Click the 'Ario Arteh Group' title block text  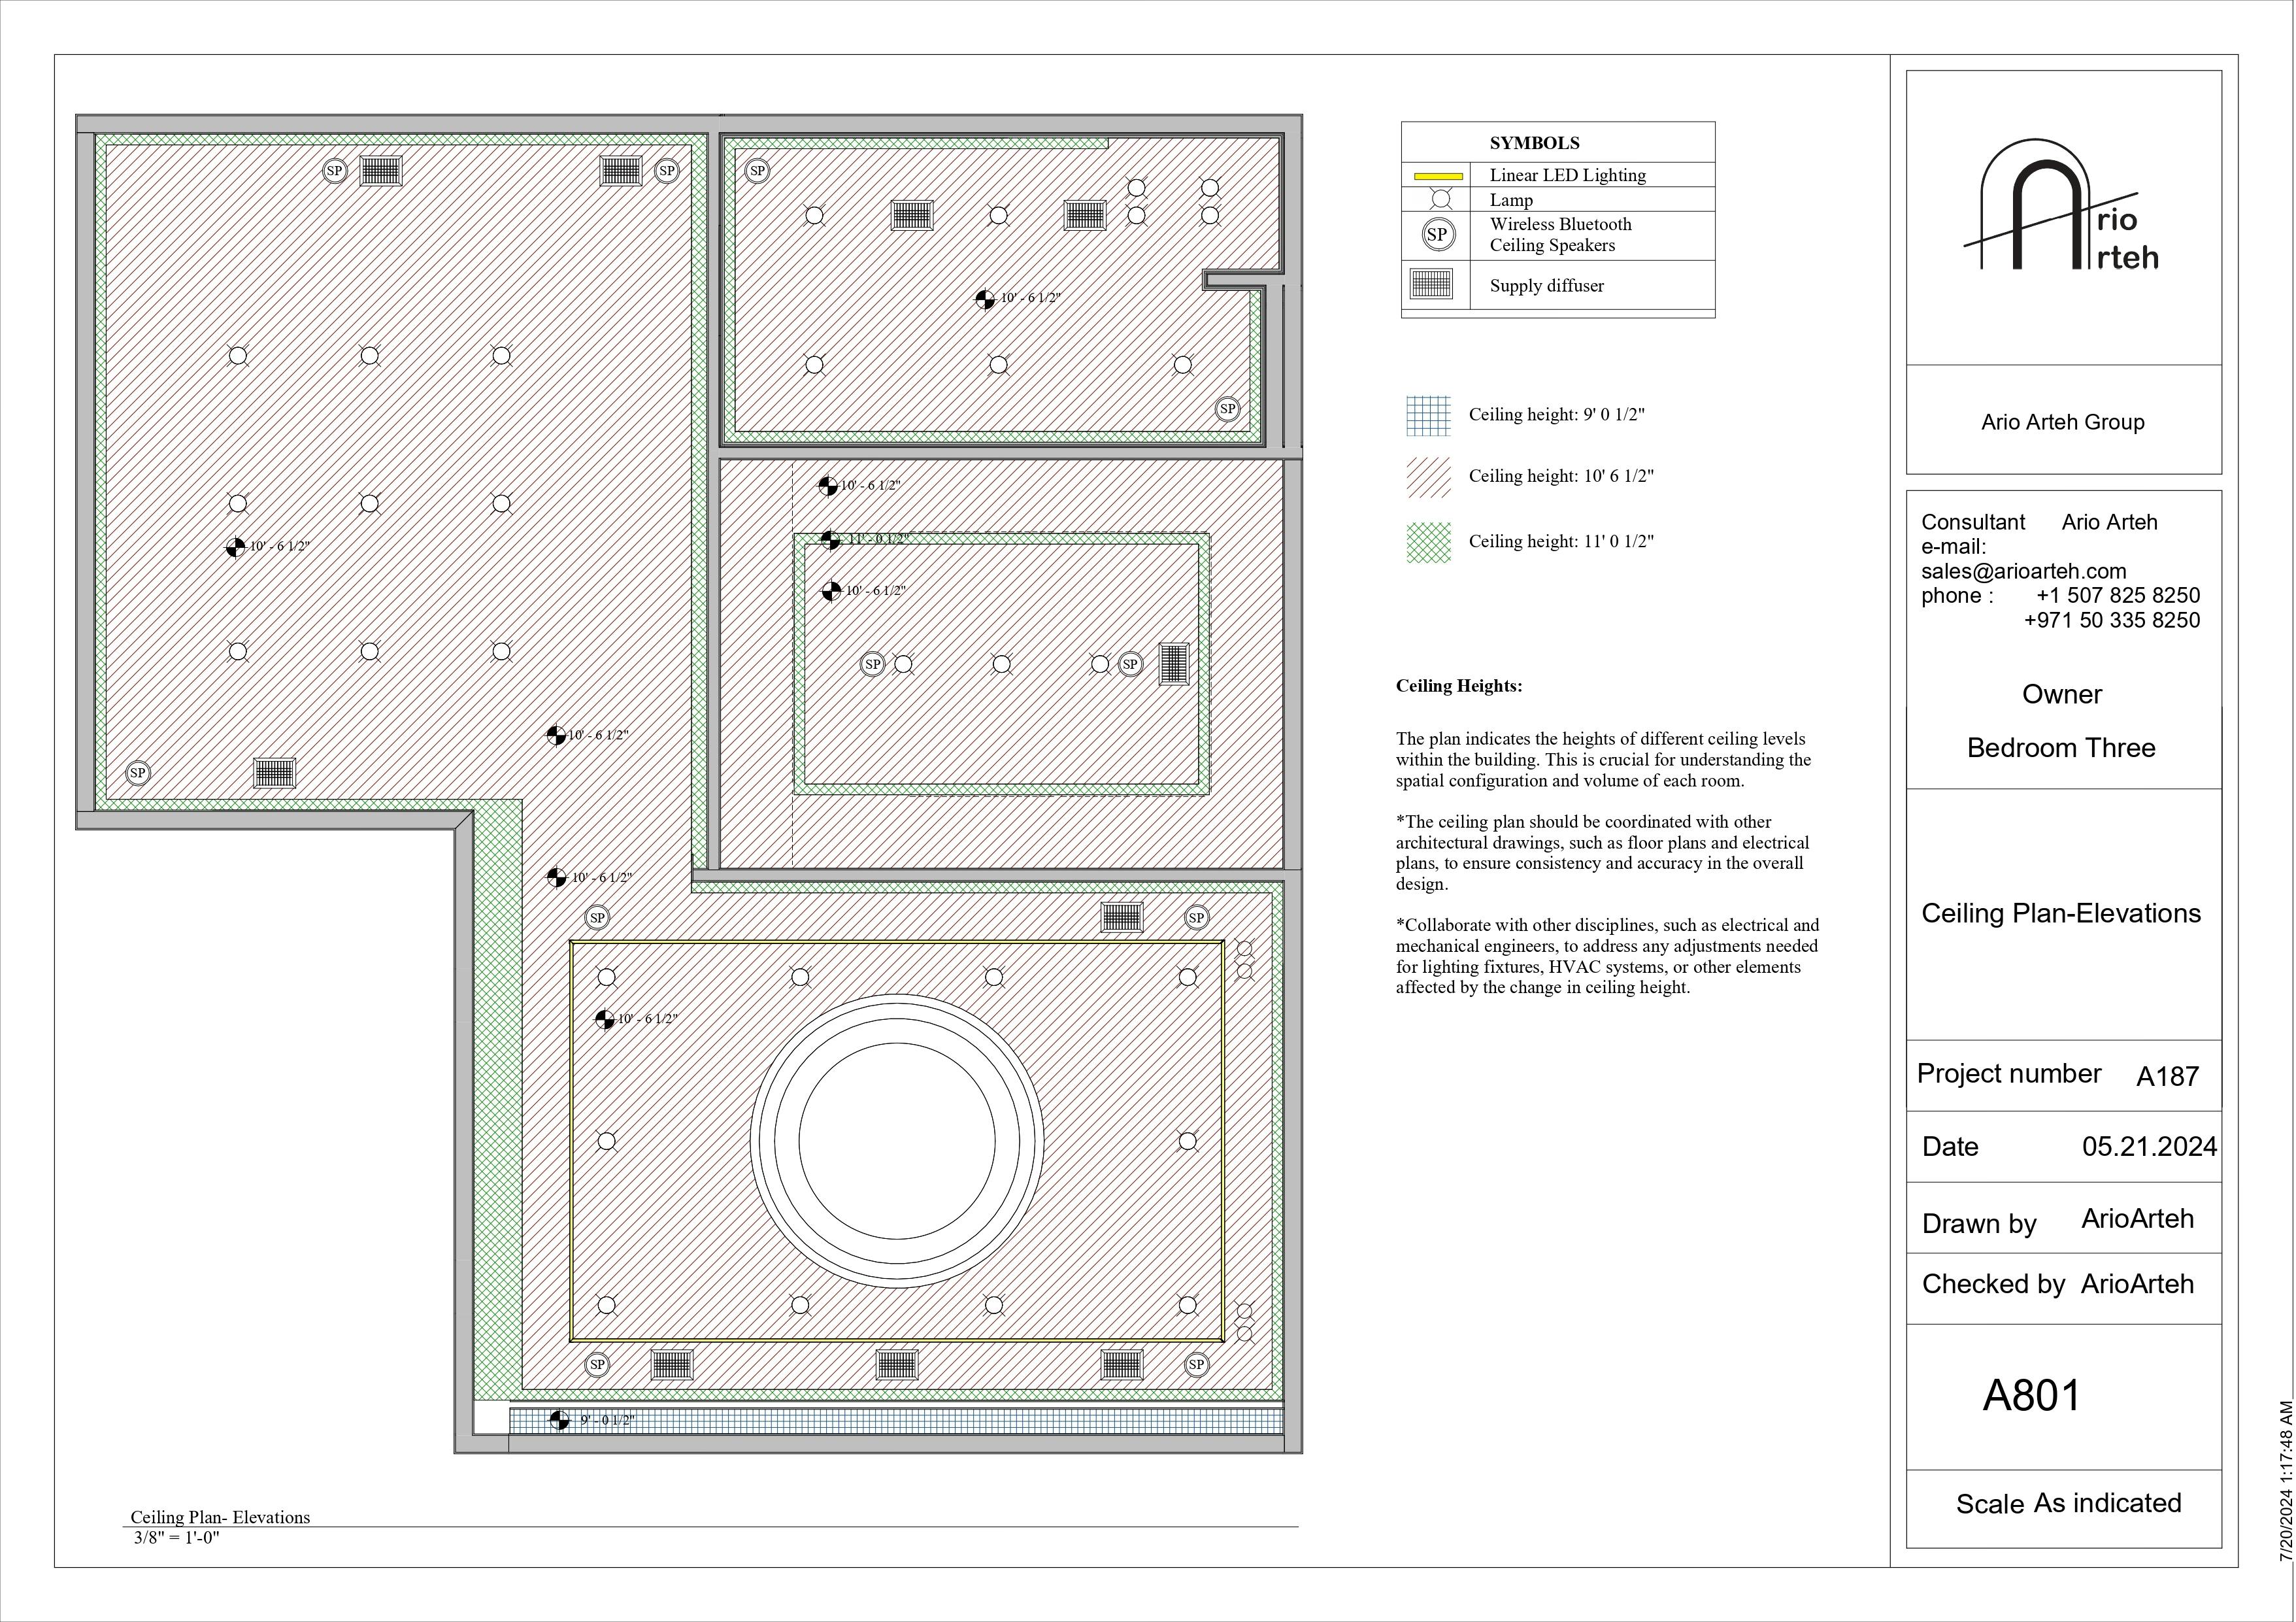click(2063, 422)
